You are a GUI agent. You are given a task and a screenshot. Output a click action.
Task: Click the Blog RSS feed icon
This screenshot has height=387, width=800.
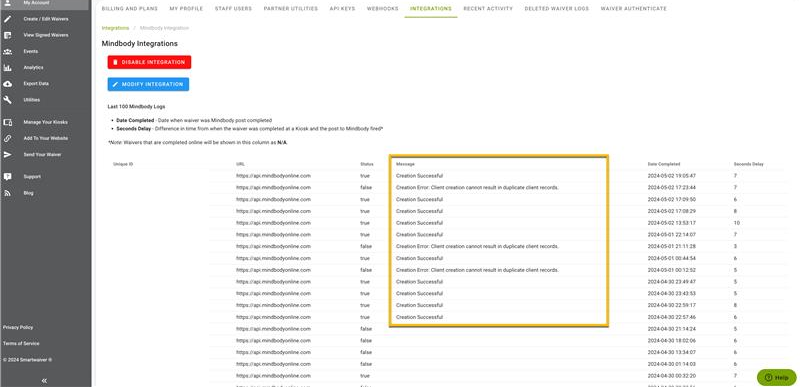tap(8, 193)
